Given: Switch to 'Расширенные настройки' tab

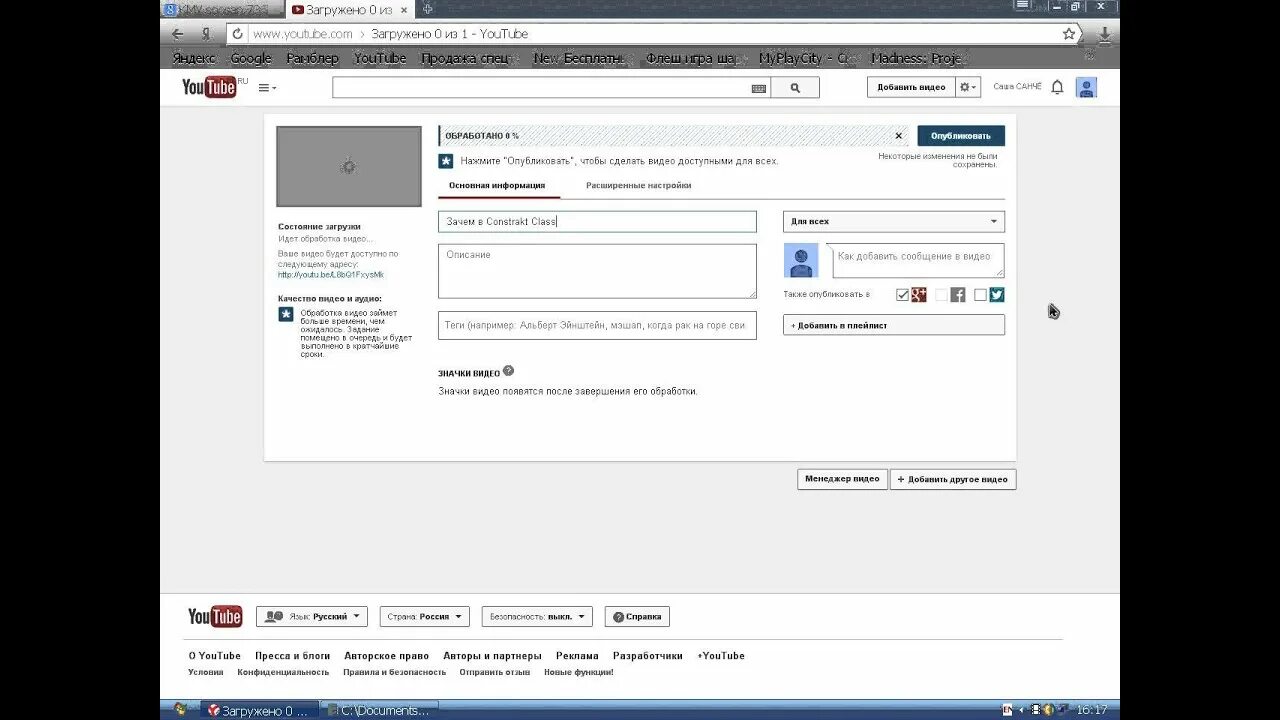Looking at the screenshot, I should (639, 186).
